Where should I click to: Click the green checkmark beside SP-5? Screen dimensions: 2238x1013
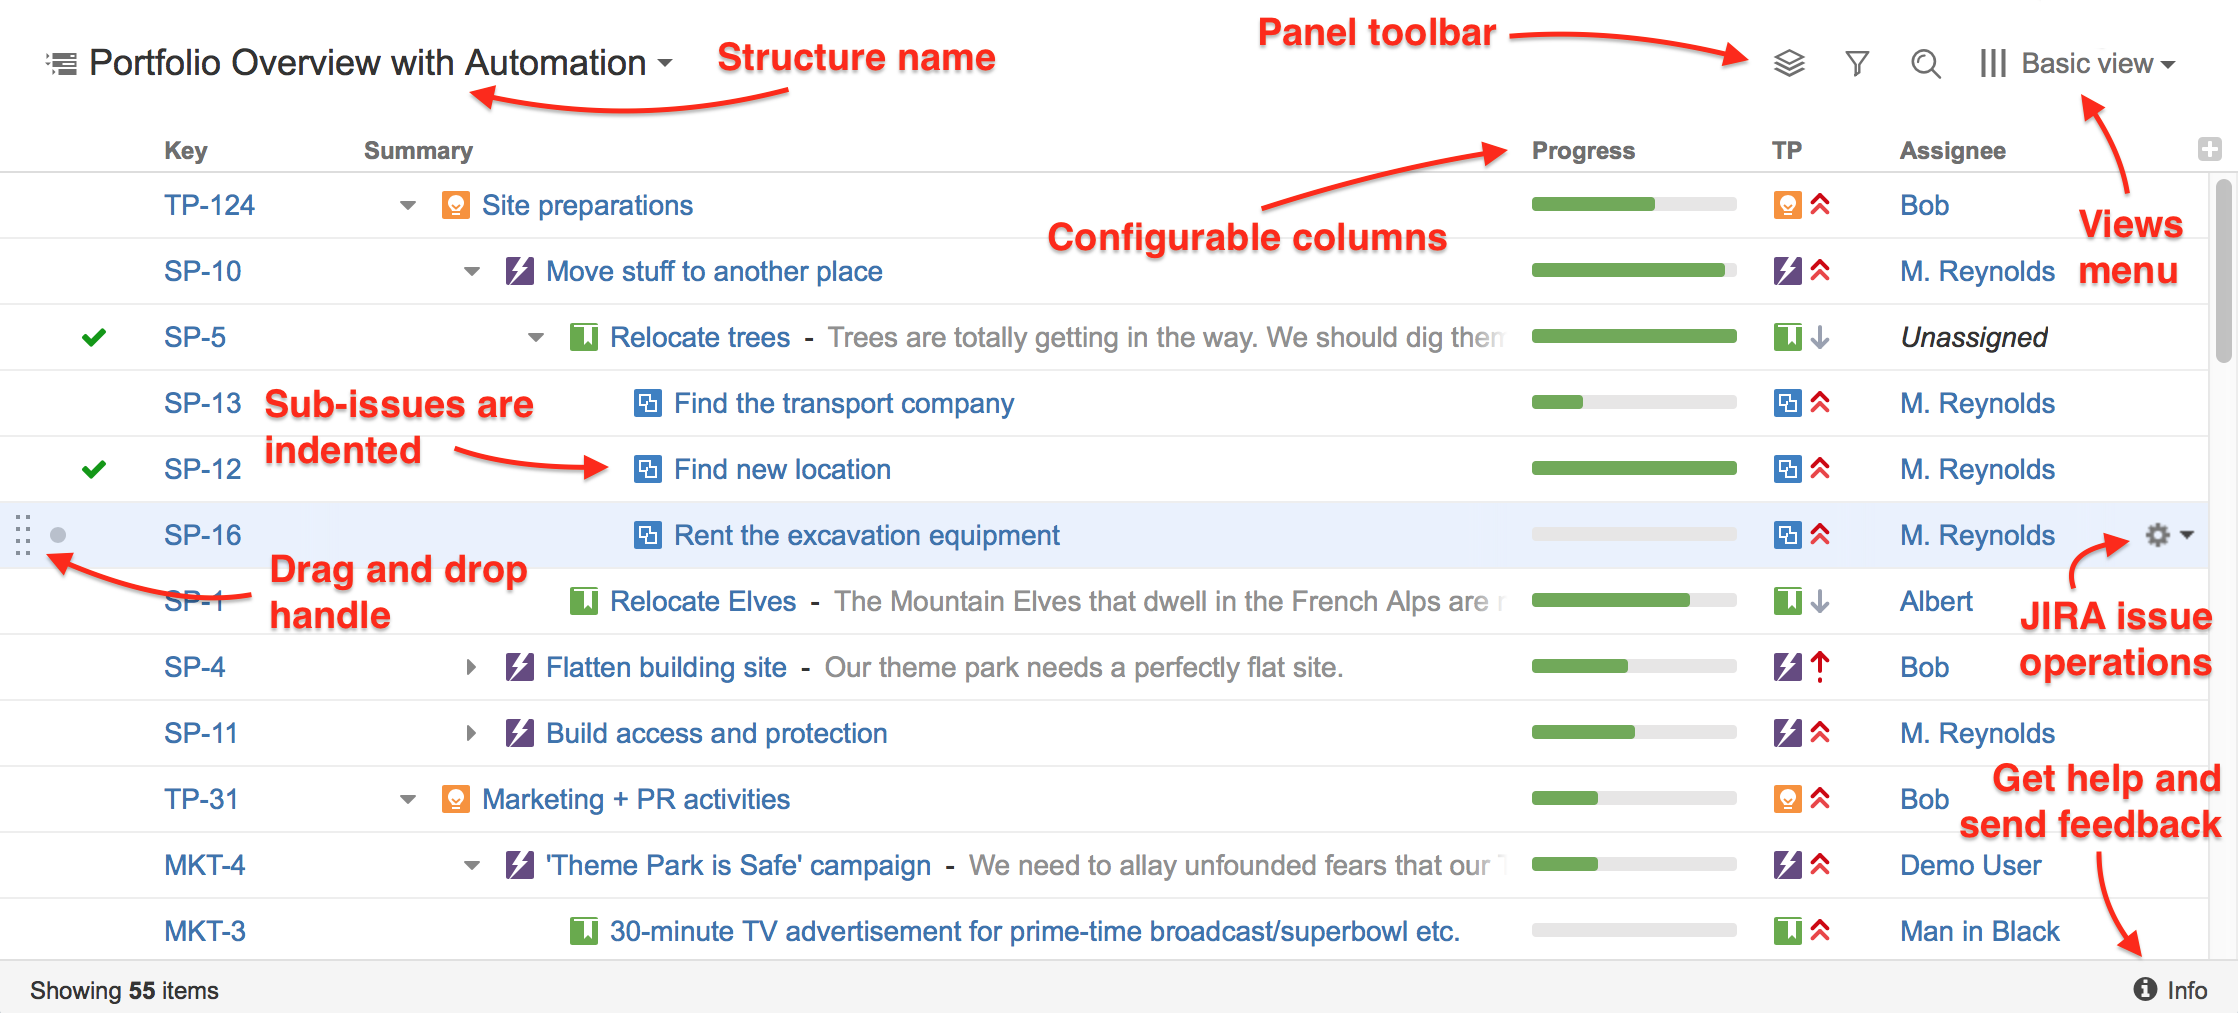[93, 337]
